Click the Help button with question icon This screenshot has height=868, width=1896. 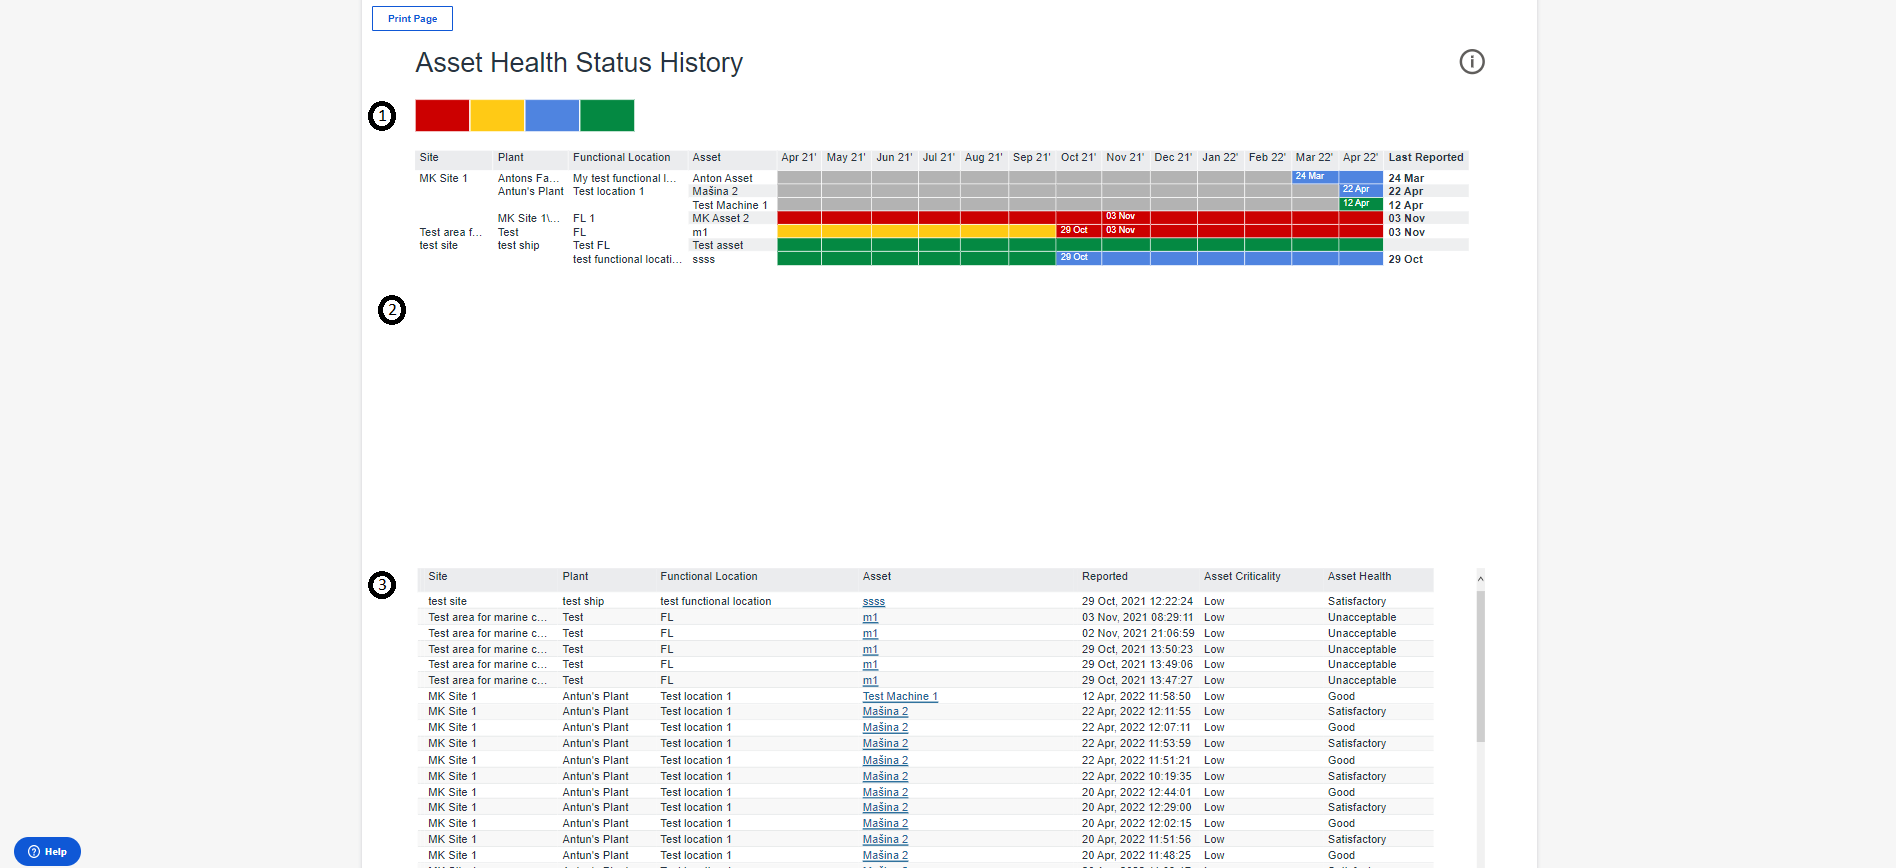click(47, 851)
